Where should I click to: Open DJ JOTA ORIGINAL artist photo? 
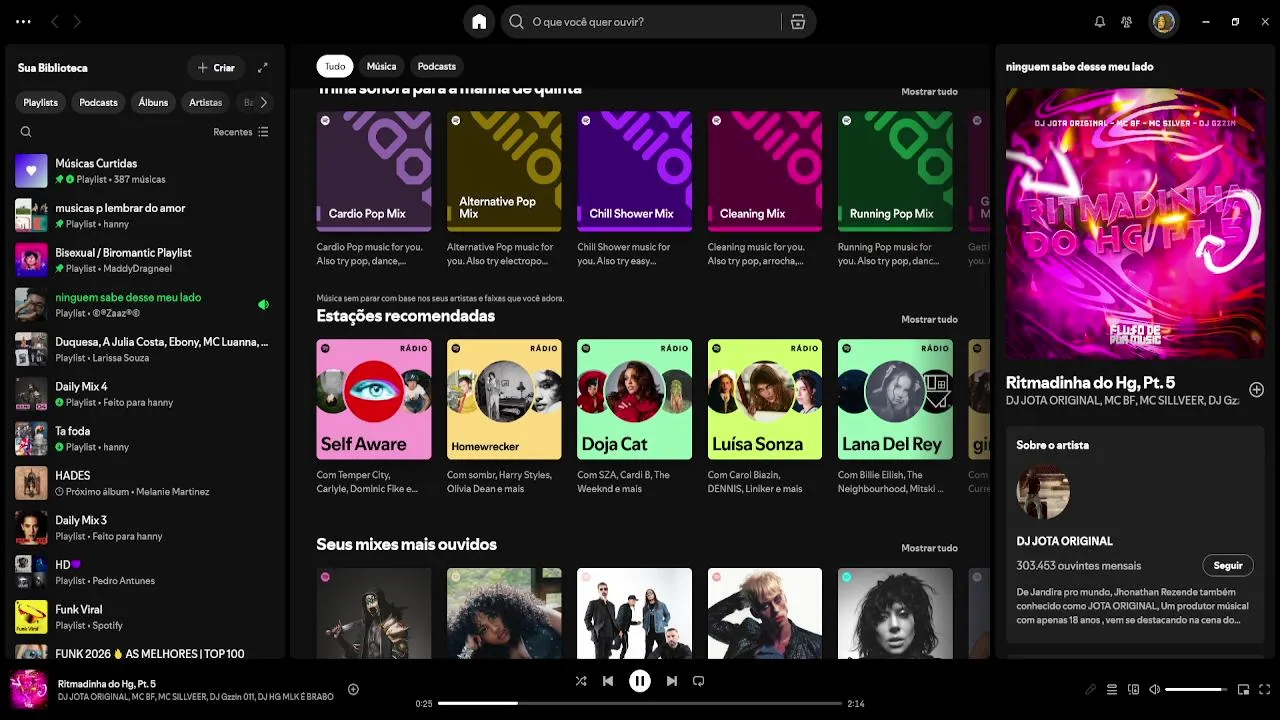pos(1043,492)
